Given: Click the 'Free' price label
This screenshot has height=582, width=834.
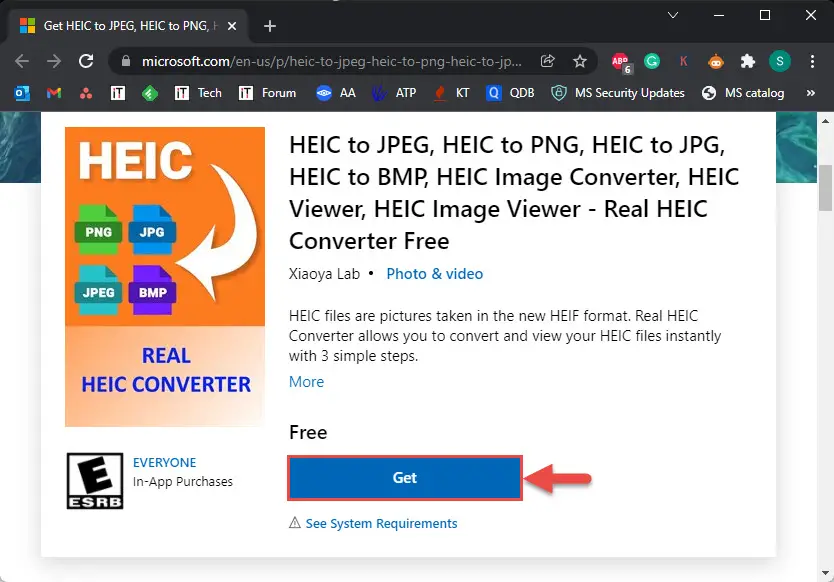Looking at the screenshot, I should 308,432.
